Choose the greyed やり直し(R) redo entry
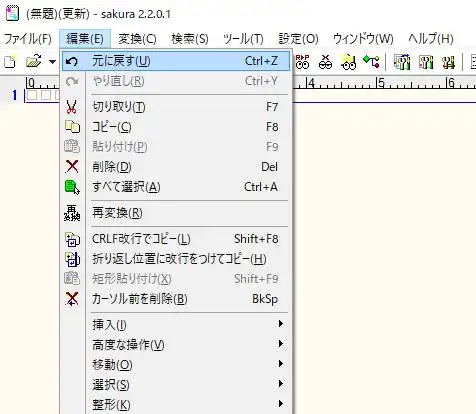This screenshot has height=414, width=476. (x=176, y=81)
